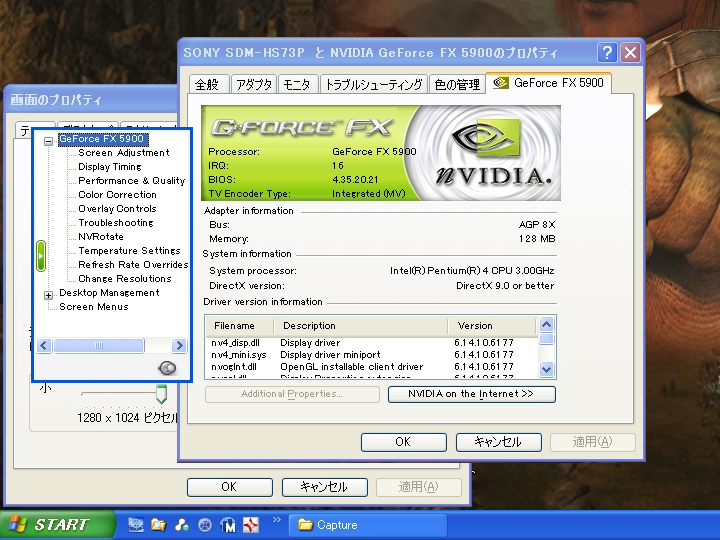Switch to the アダプタ tab
Viewport: 720px width, 540px height.
click(x=254, y=84)
